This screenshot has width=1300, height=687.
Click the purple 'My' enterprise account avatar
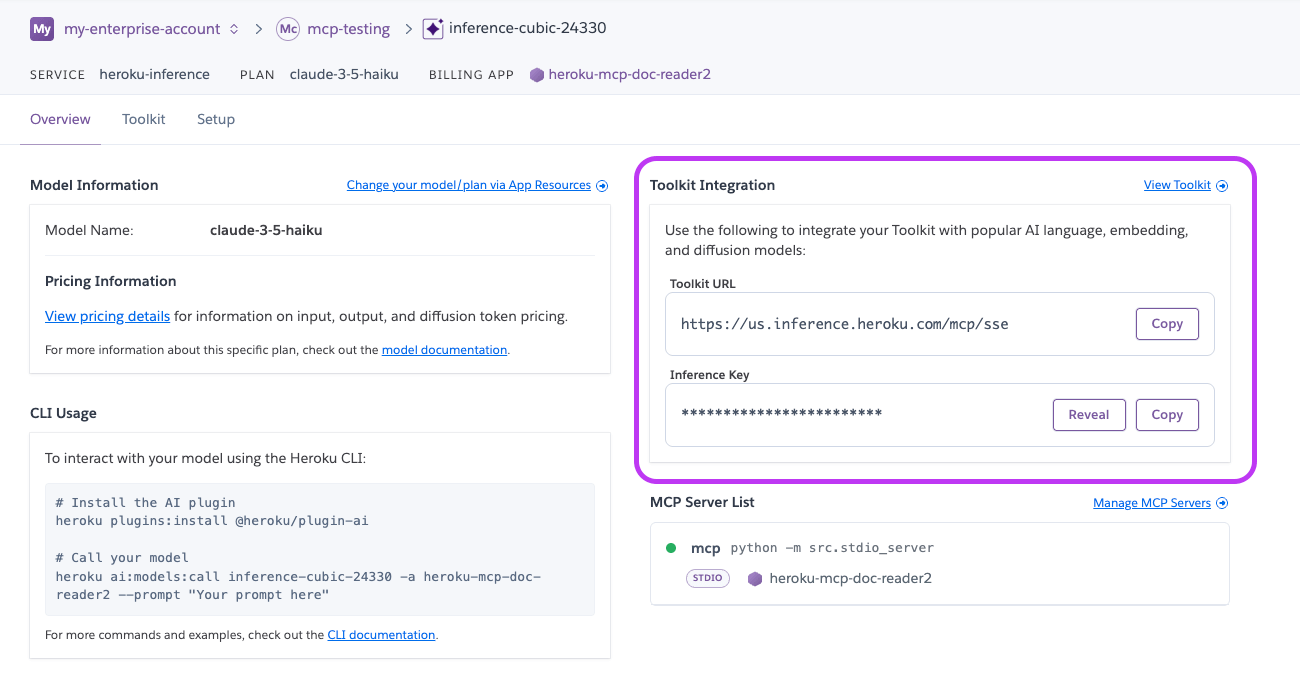[x=42, y=29]
